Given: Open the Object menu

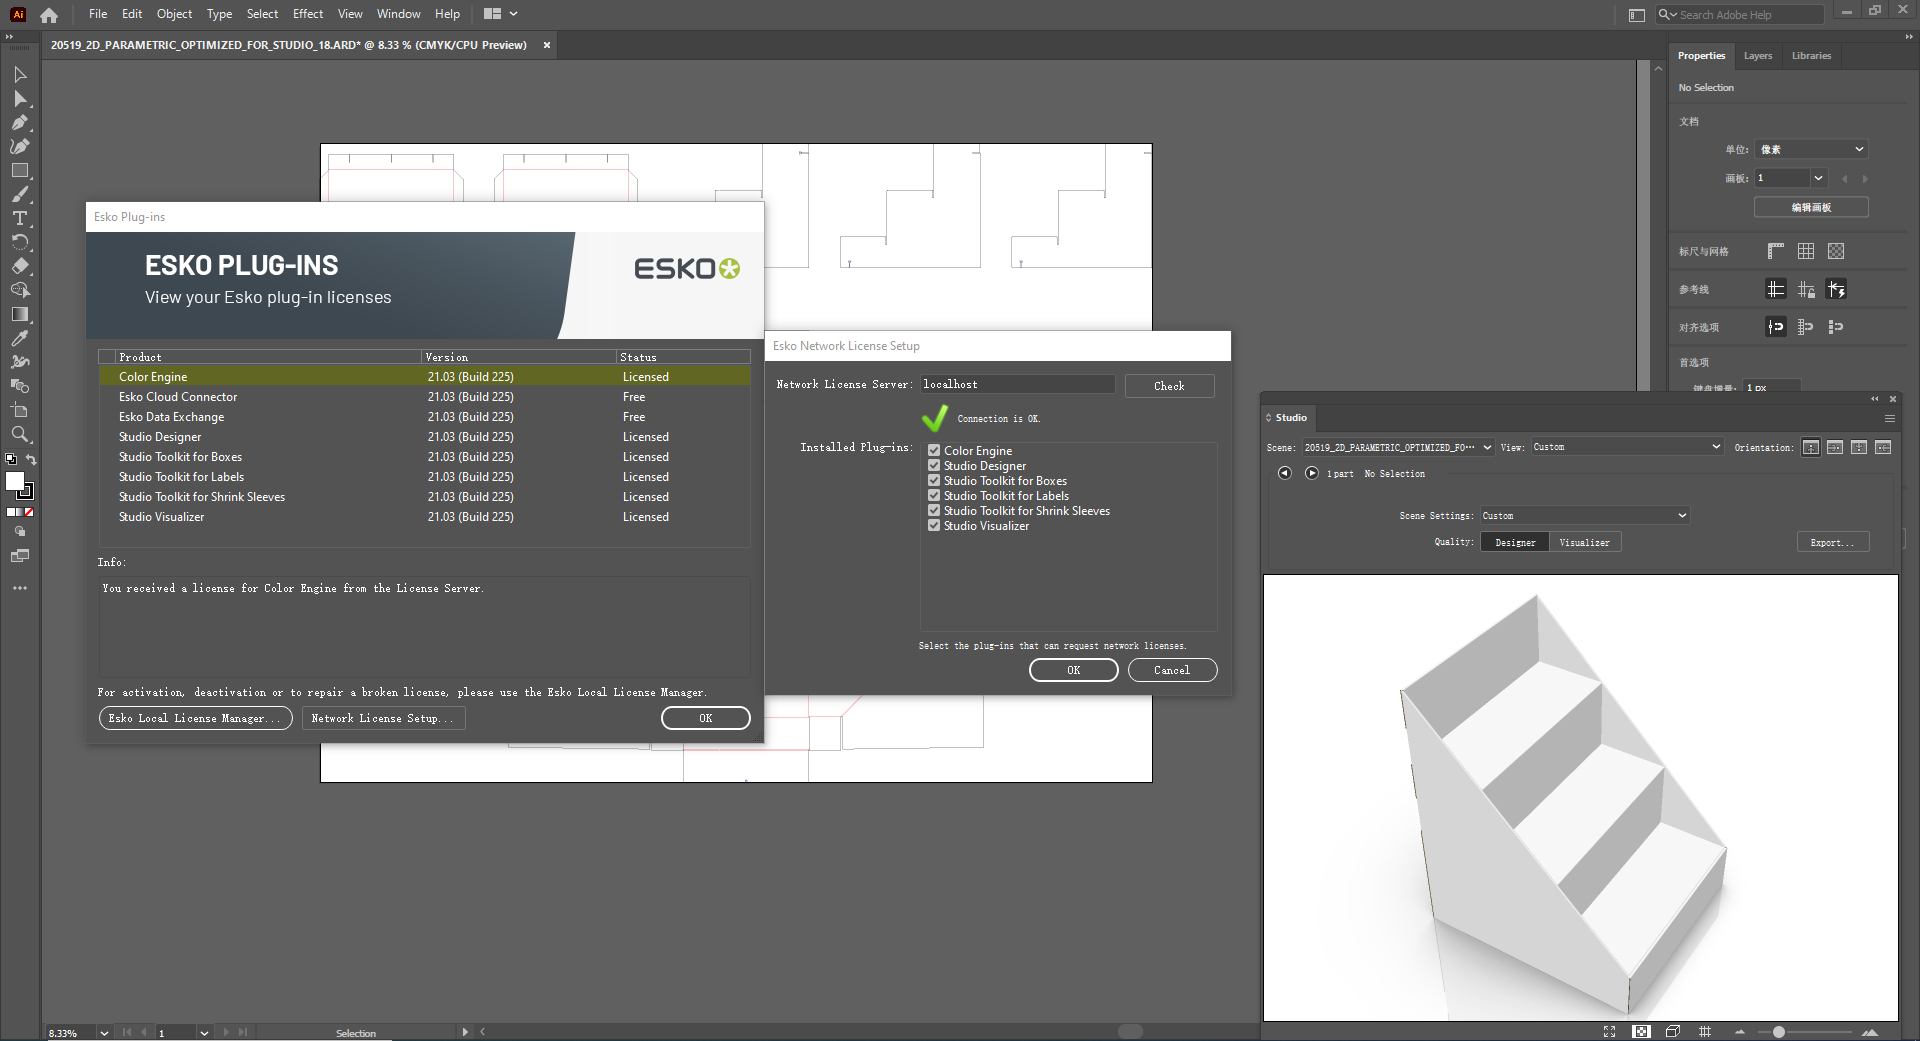Looking at the screenshot, I should coord(174,14).
